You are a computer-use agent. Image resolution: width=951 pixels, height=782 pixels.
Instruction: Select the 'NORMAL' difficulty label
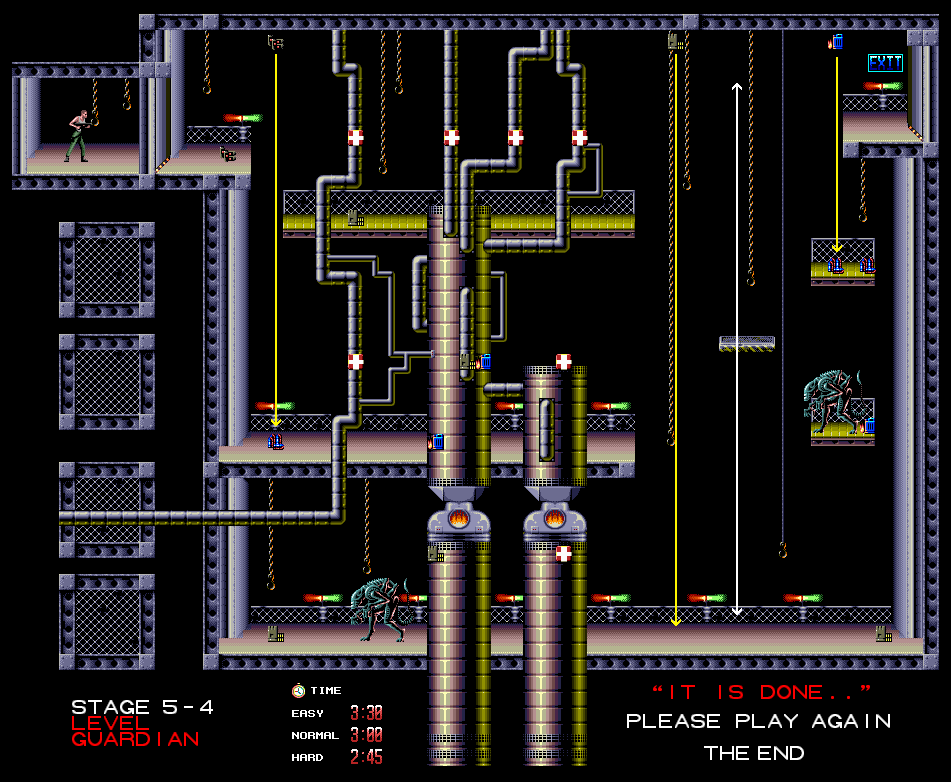point(315,735)
